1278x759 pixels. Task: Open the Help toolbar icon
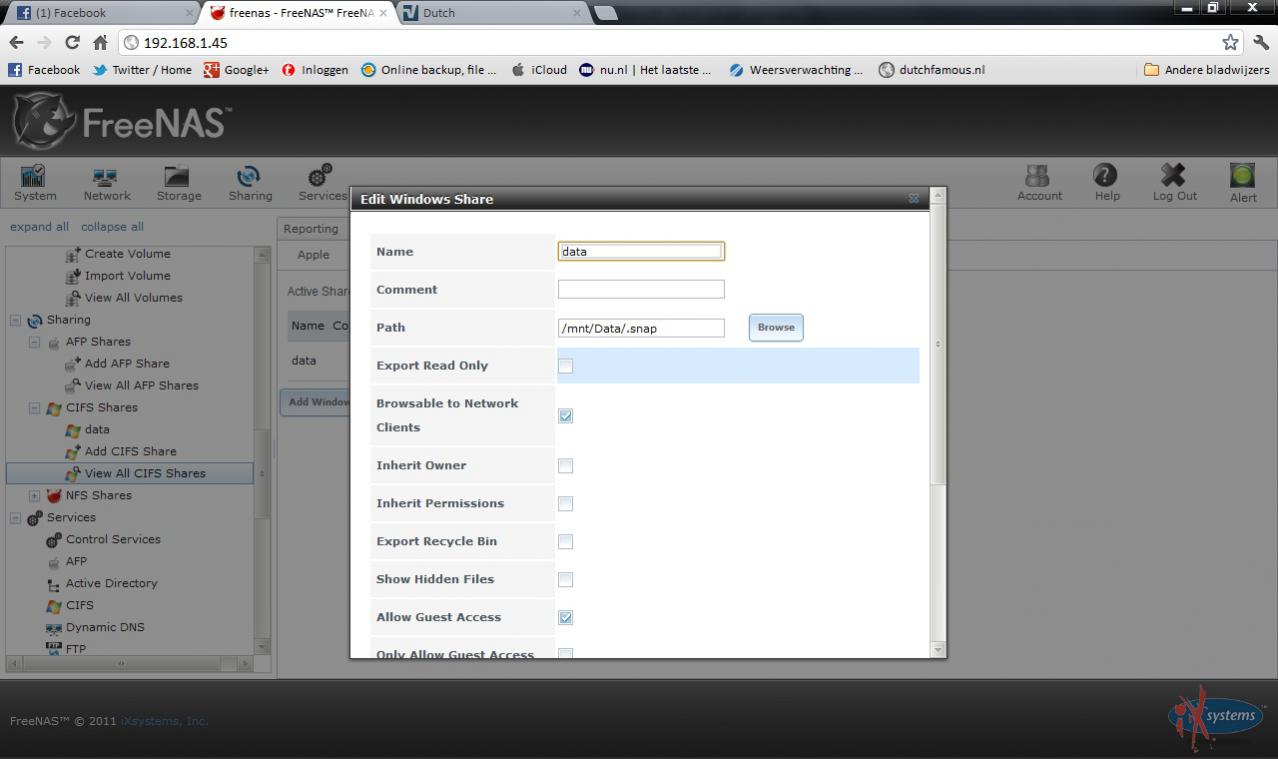(x=1107, y=183)
